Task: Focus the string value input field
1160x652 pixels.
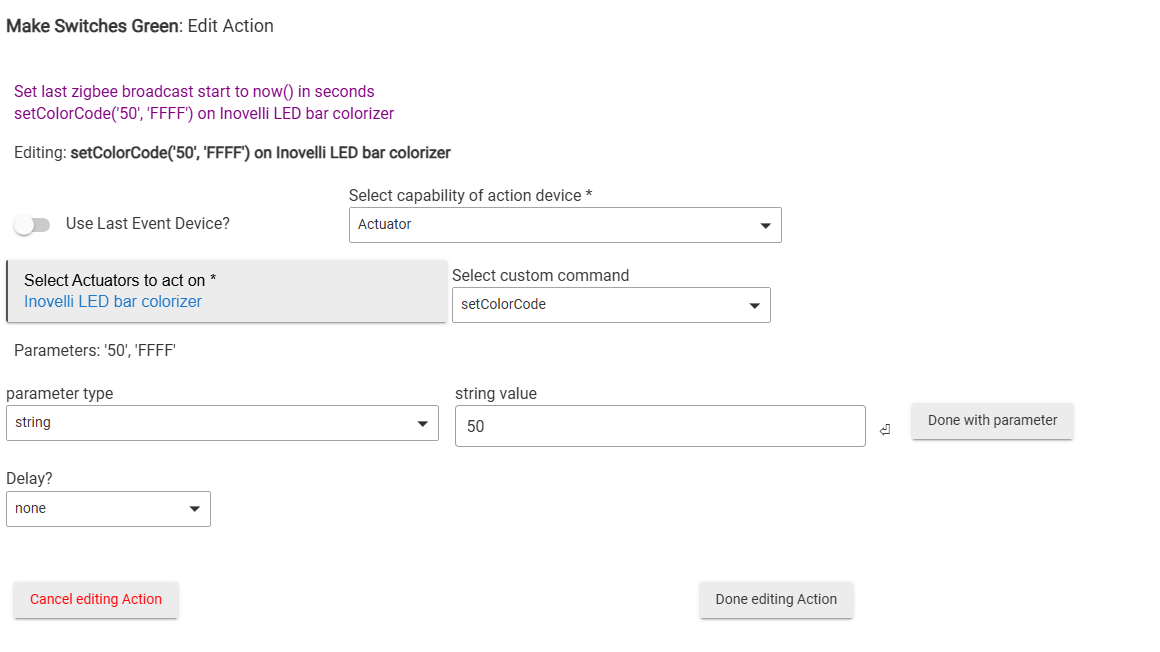Action: coord(660,426)
